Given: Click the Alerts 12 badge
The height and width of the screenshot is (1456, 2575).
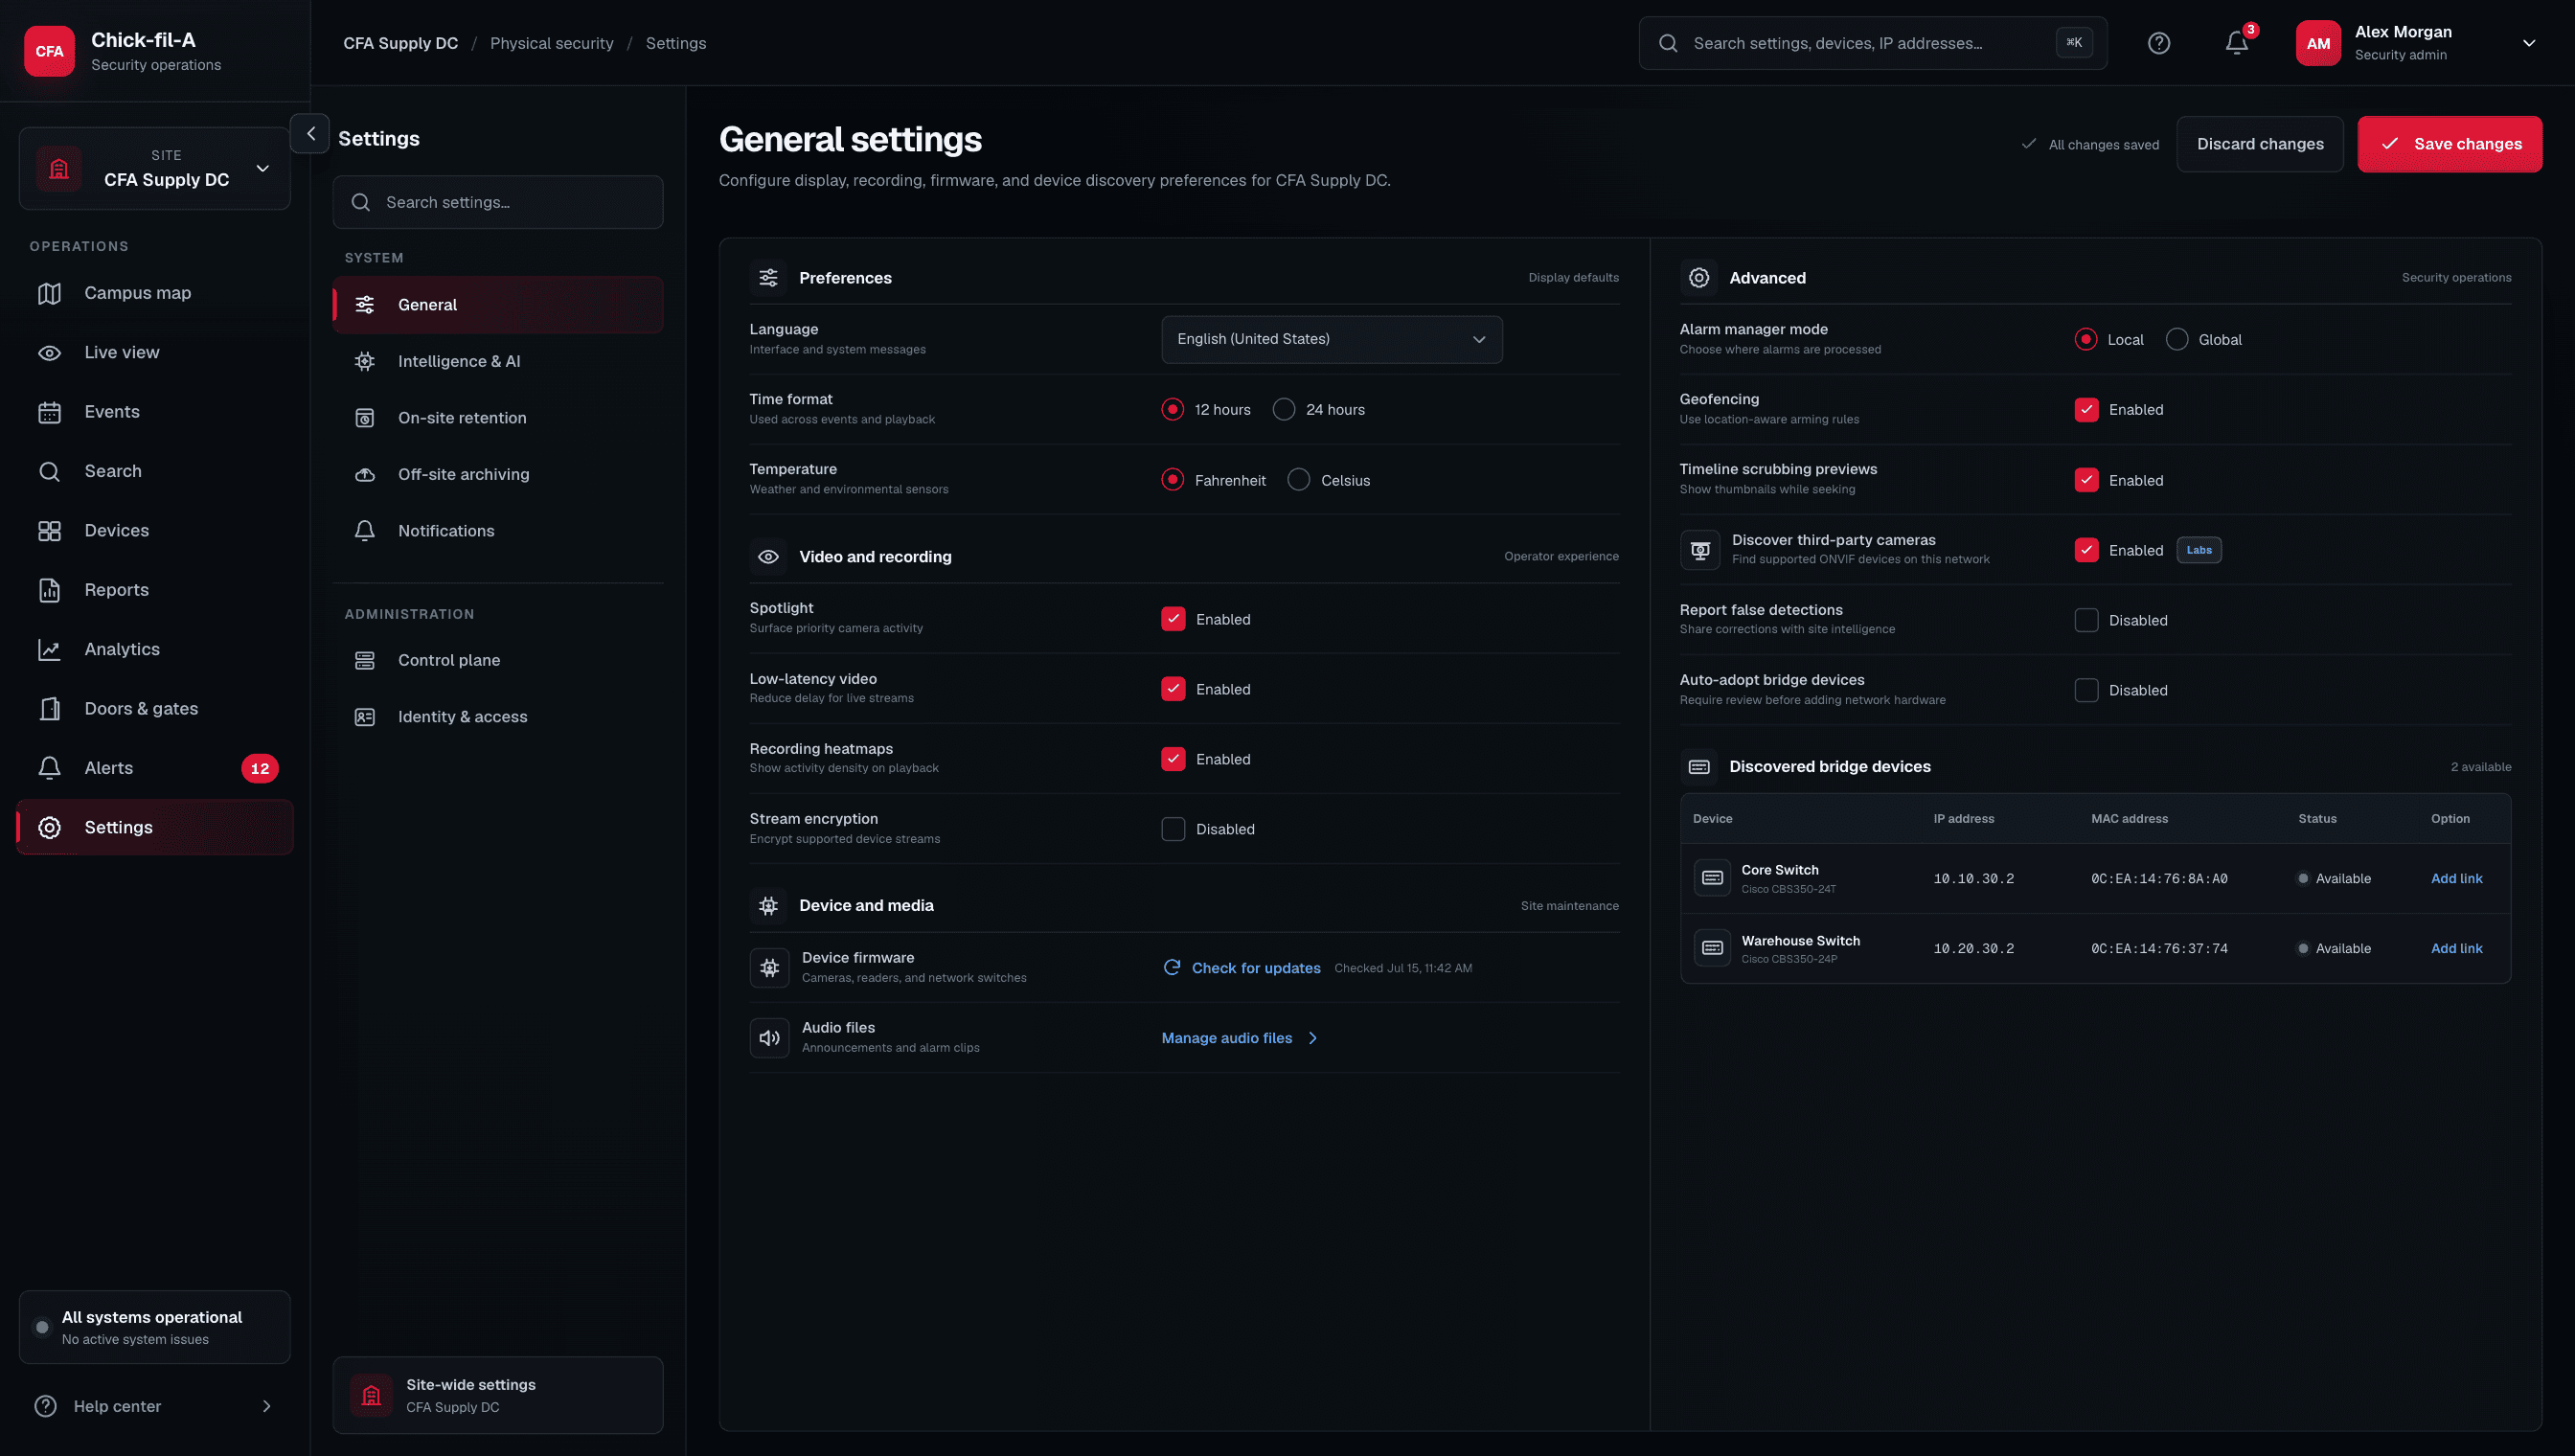Looking at the screenshot, I should pos(259,768).
